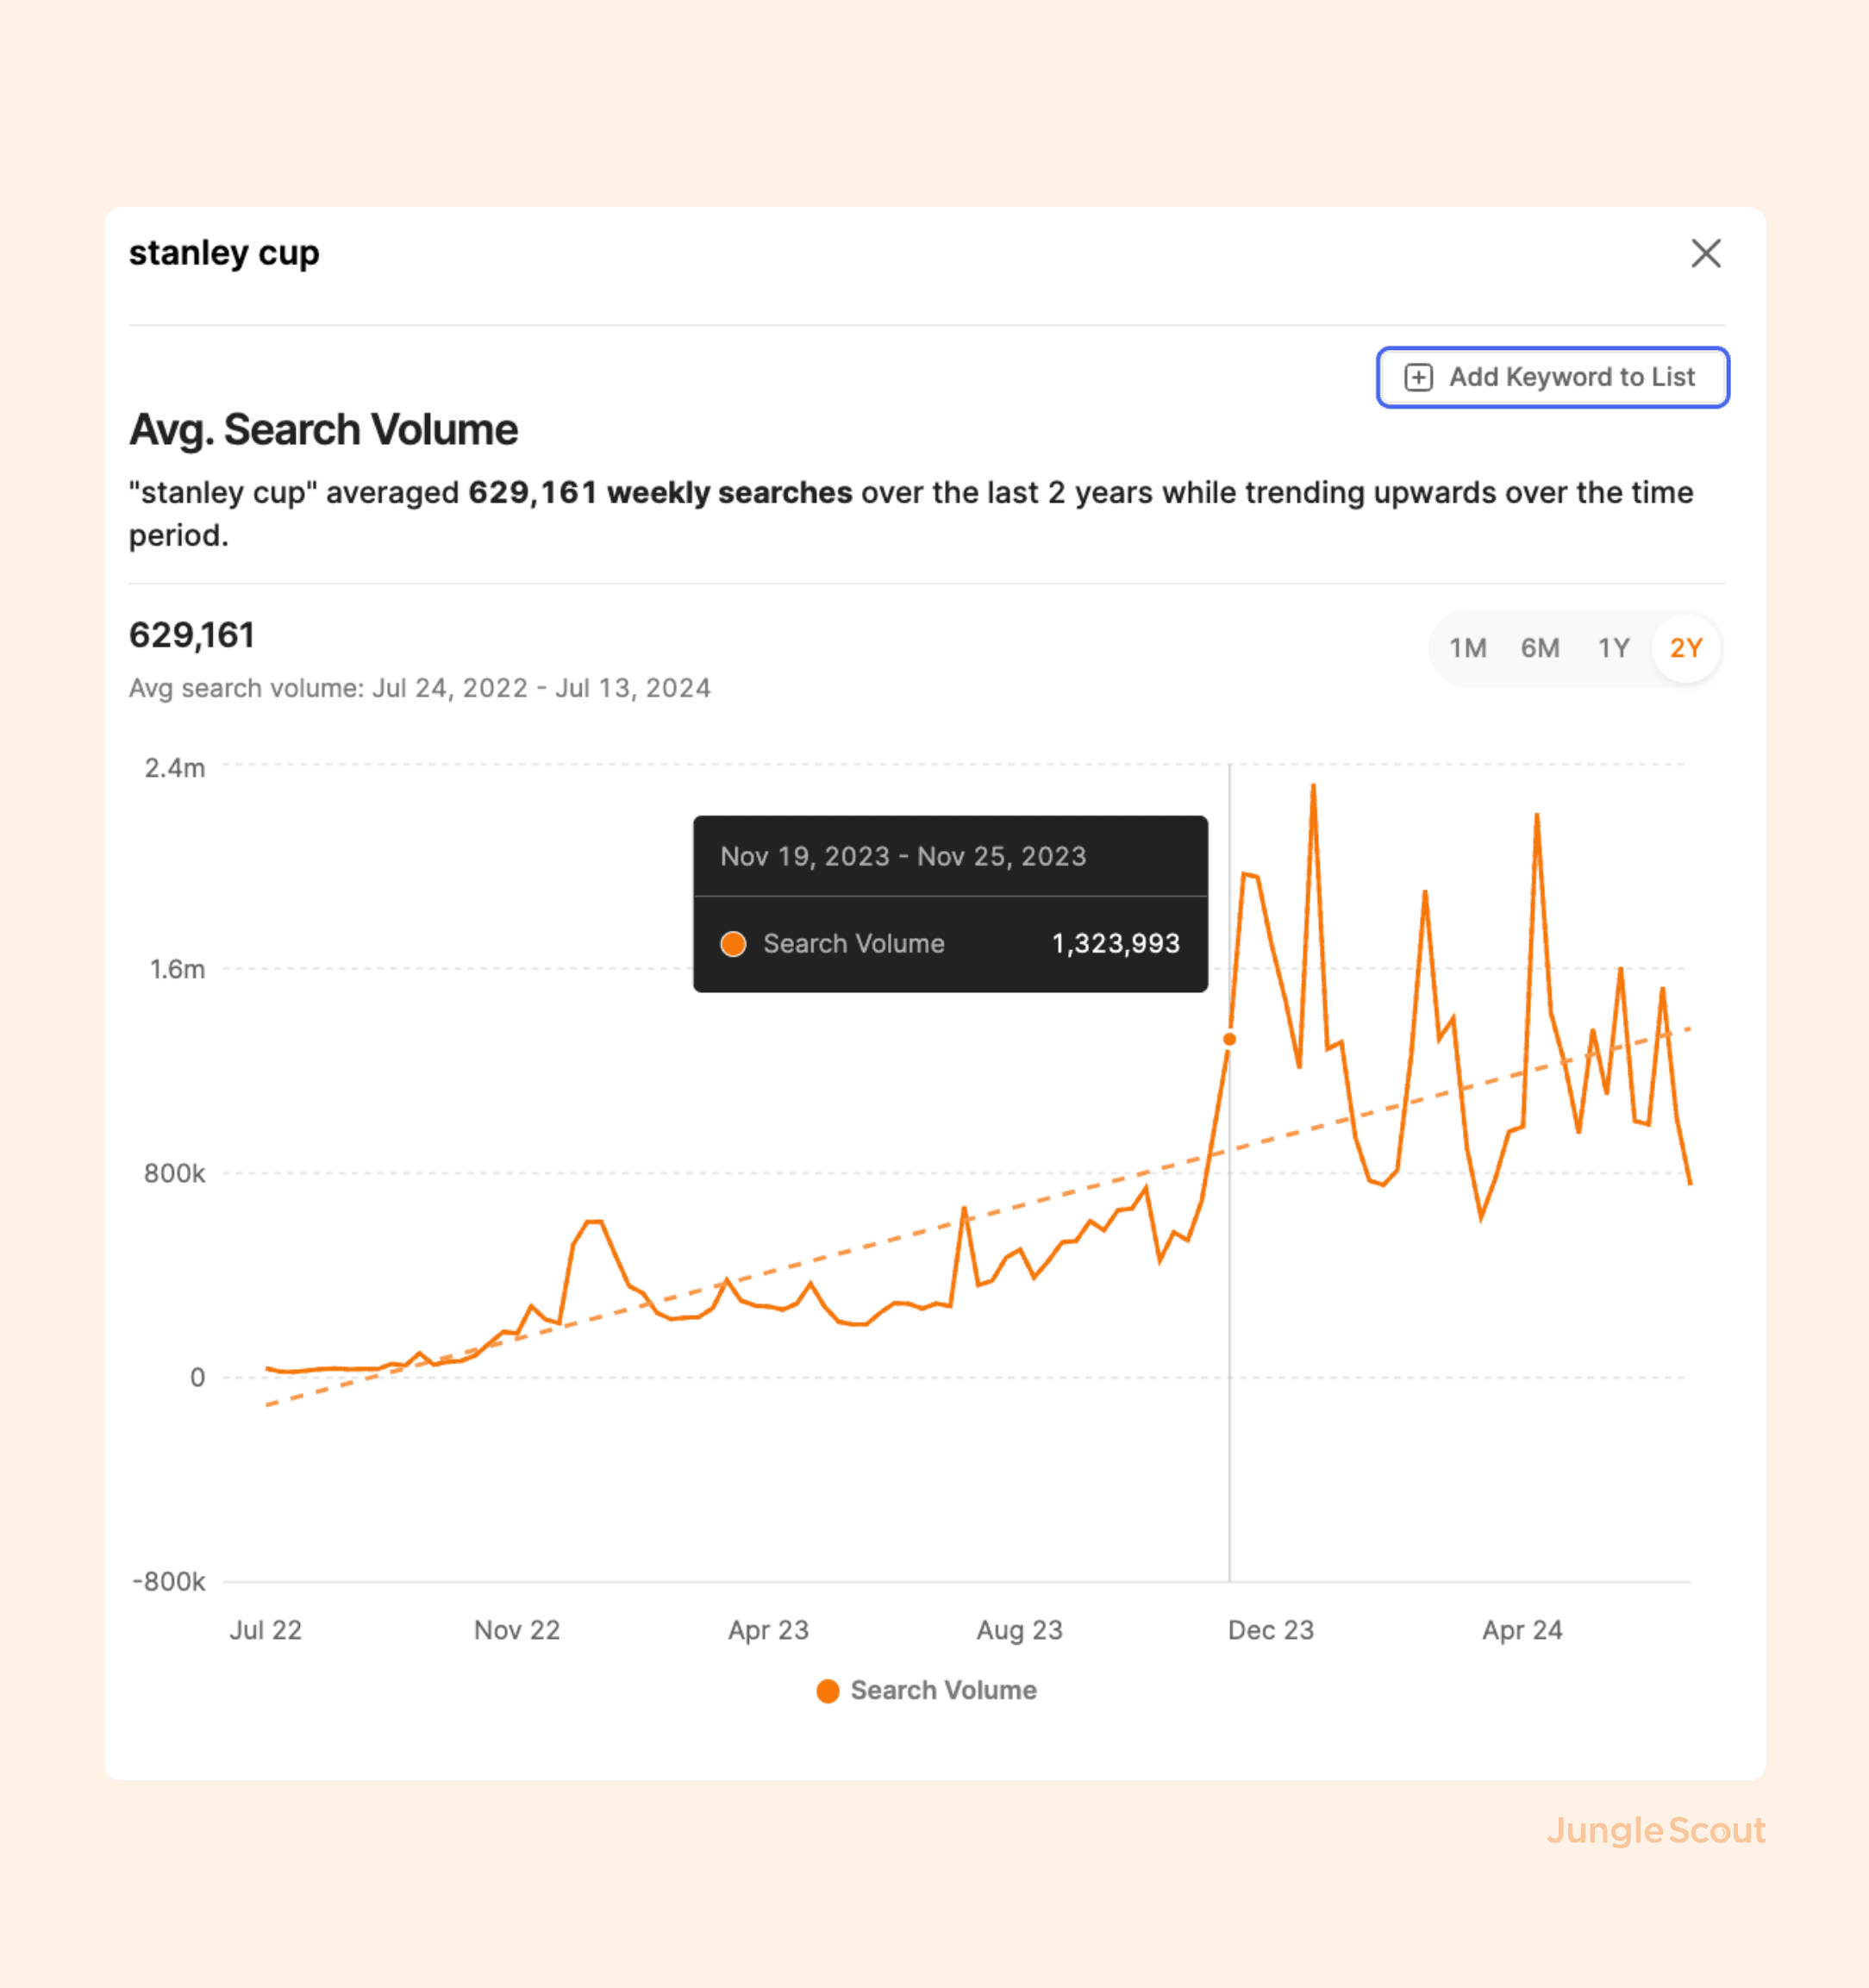This screenshot has width=1869, height=1988.
Task: Click the Dec 23 x-axis label
Action: coord(1270,1630)
